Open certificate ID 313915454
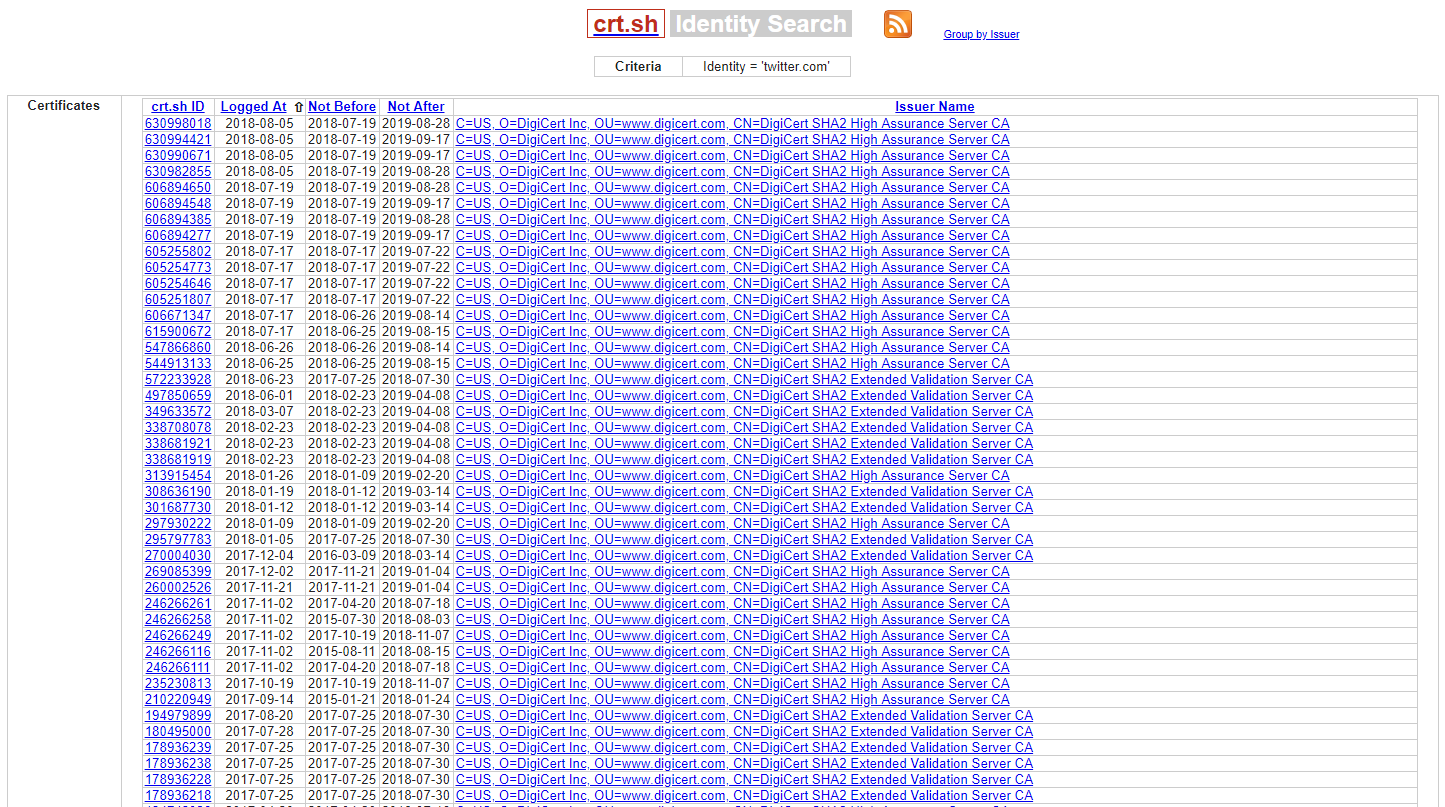Screen dimensions: 1445x807 [x=178, y=476]
